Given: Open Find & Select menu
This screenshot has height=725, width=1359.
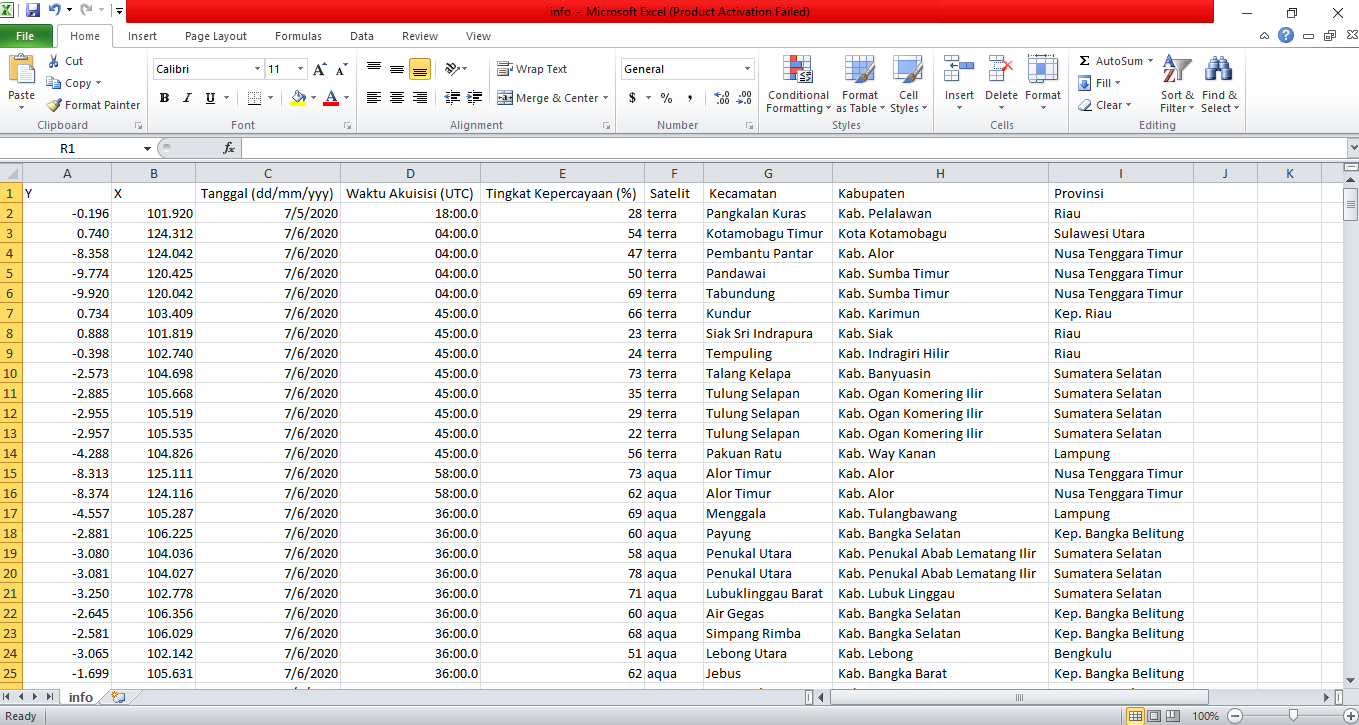Looking at the screenshot, I should (x=1219, y=85).
